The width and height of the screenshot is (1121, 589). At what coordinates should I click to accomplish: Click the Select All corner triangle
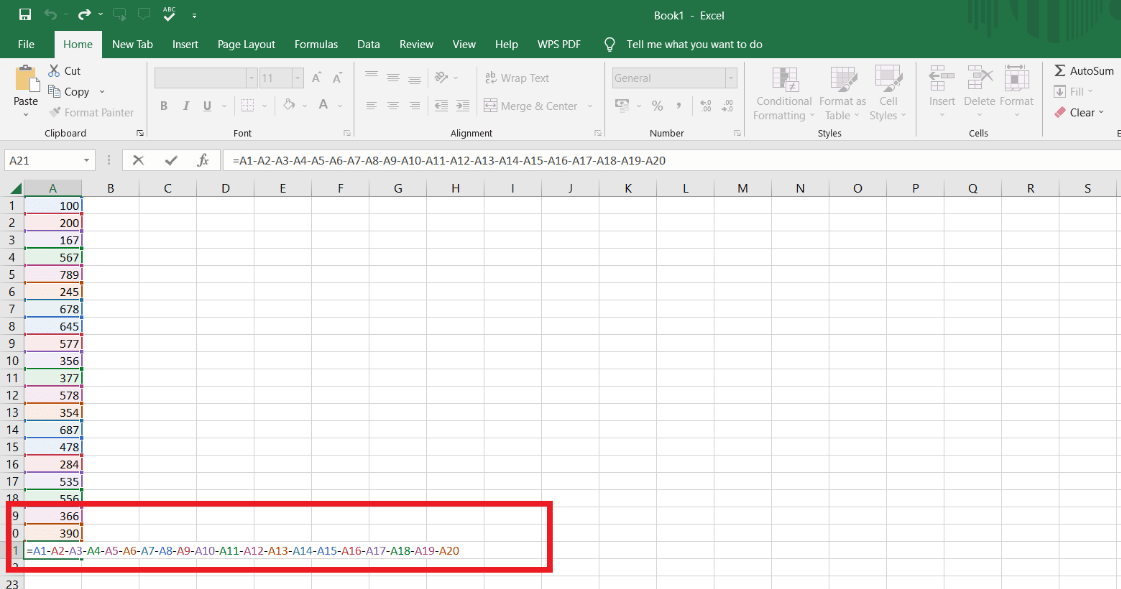pos(15,189)
